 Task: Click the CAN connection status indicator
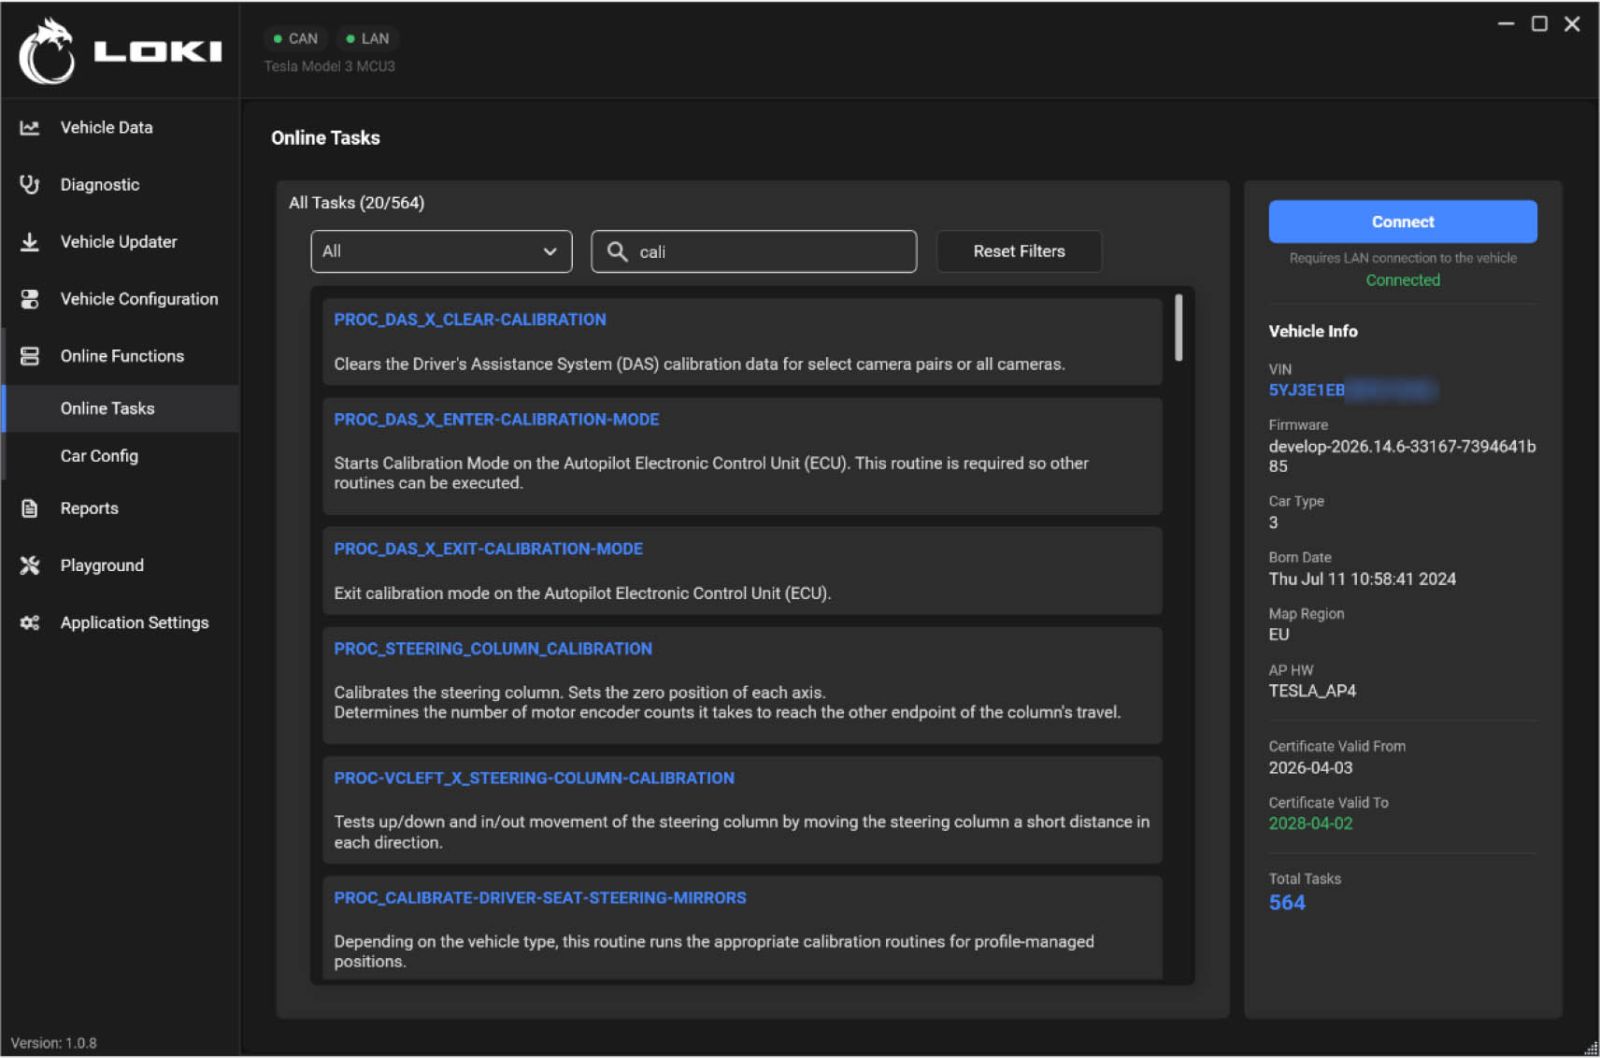click(295, 38)
